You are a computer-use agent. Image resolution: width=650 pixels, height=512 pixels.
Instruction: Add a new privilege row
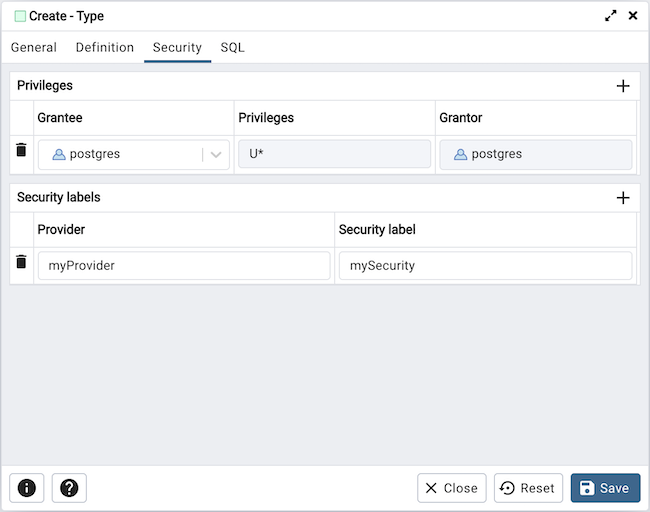tap(622, 86)
